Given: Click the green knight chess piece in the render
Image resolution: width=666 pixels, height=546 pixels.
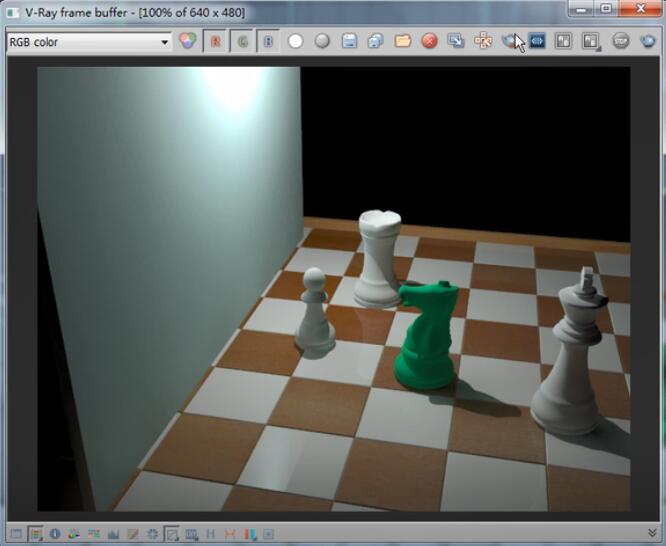Looking at the screenshot, I should [x=429, y=335].
